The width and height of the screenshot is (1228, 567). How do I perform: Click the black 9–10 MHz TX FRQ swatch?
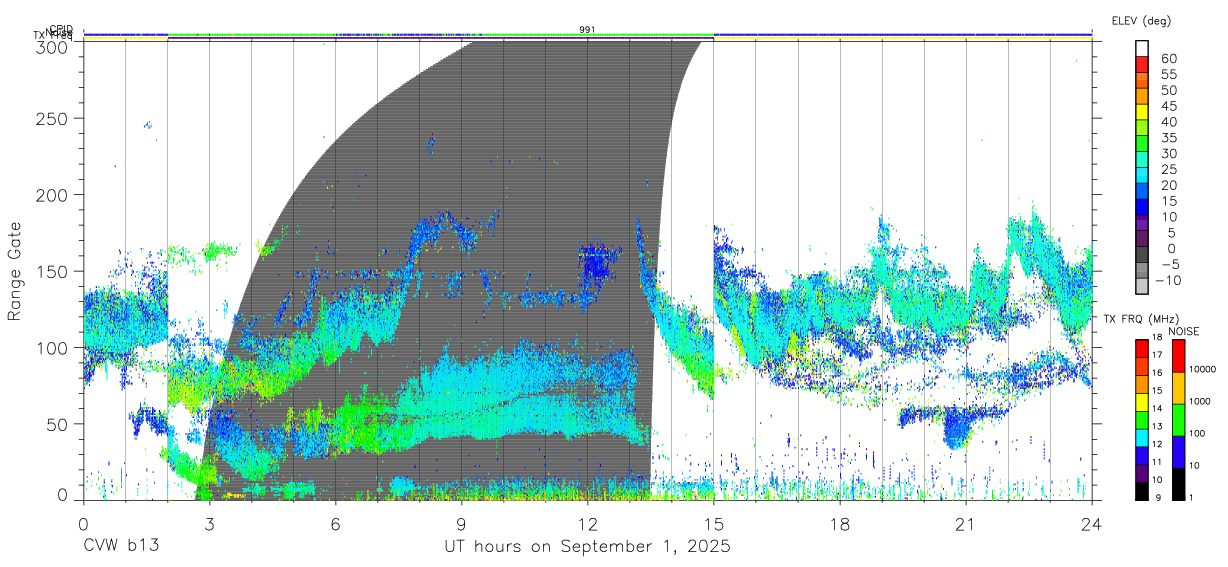(1142, 491)
